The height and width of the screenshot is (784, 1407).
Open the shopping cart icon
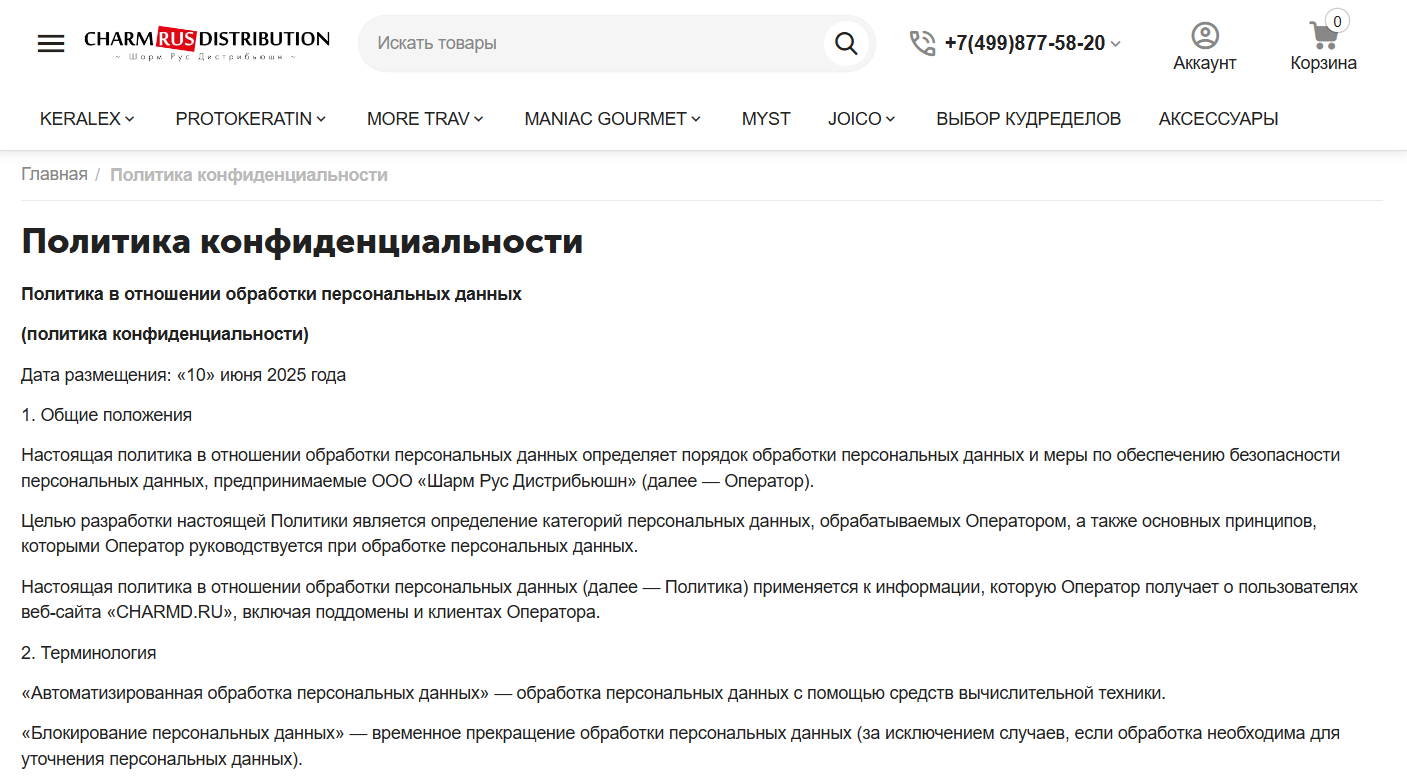1323,37
